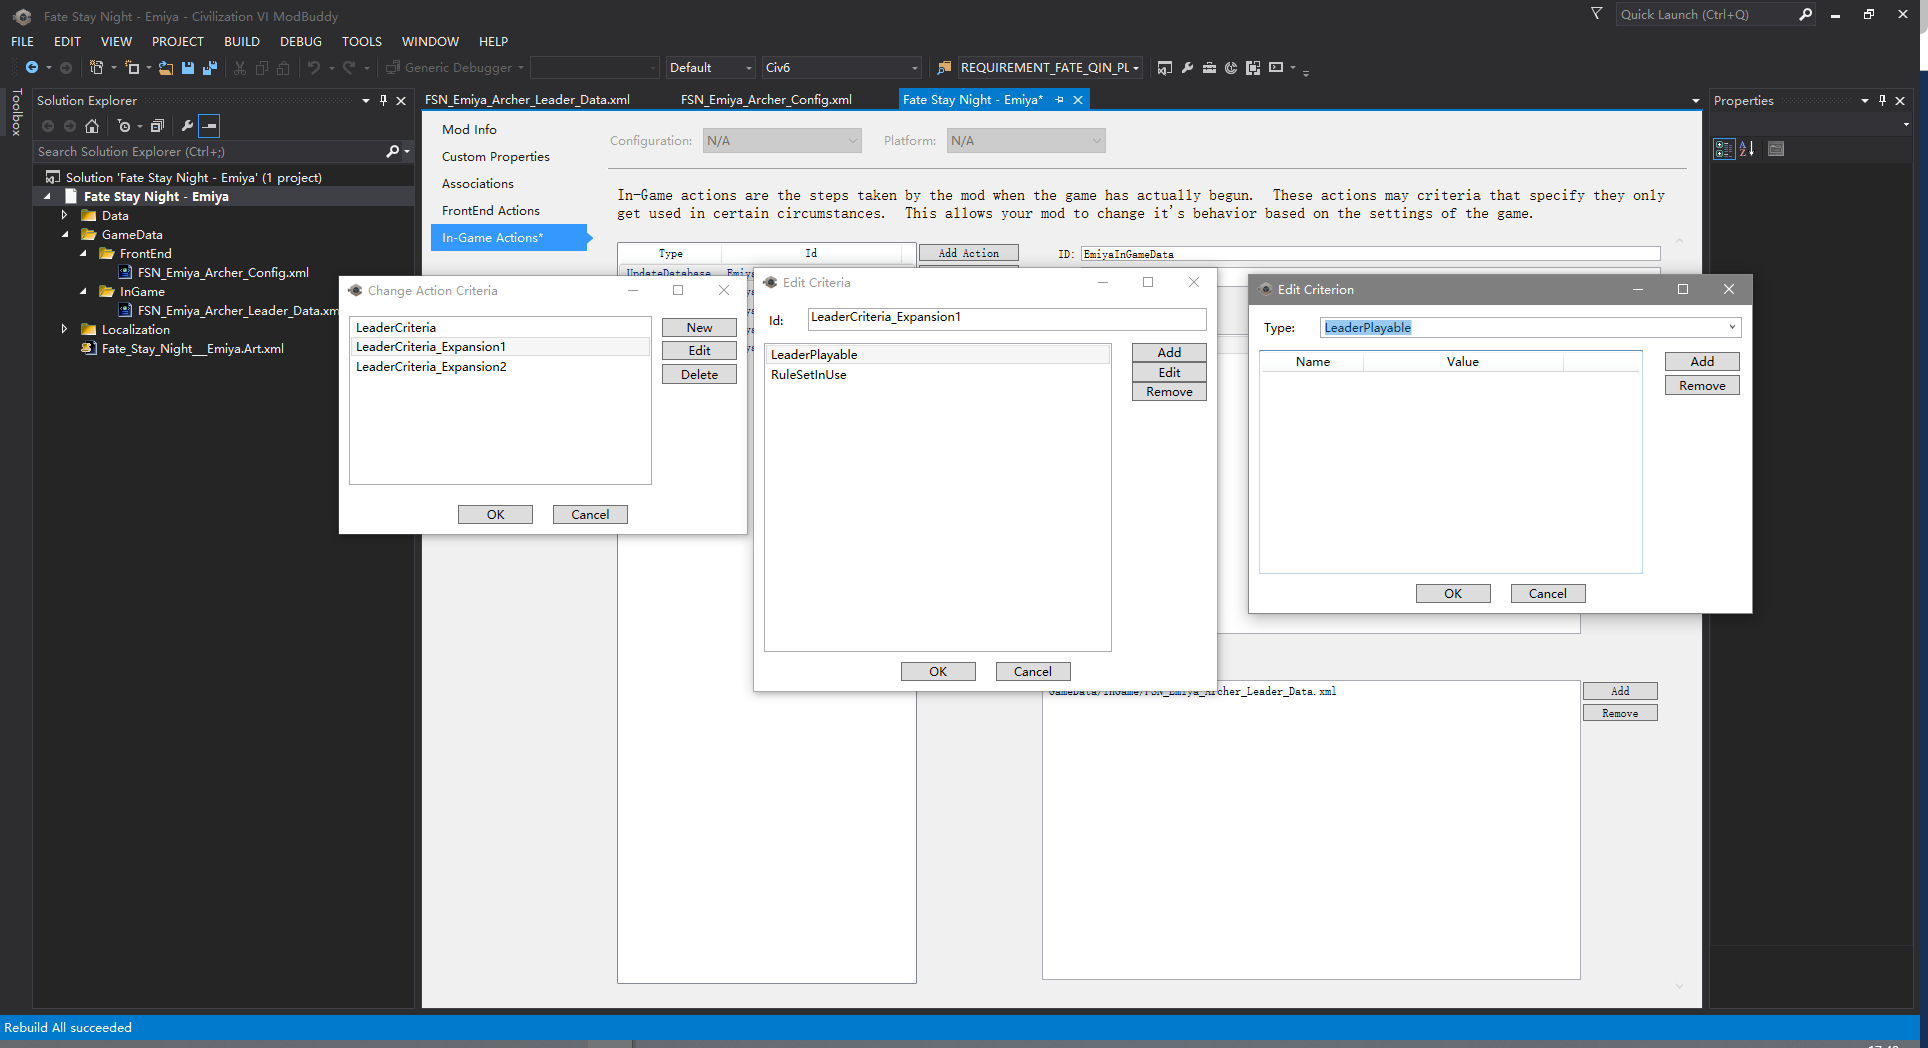Click Cancel in Edit Criteria dialog
This screenshot has height=1048, width=1928.
pos(1033,672)
